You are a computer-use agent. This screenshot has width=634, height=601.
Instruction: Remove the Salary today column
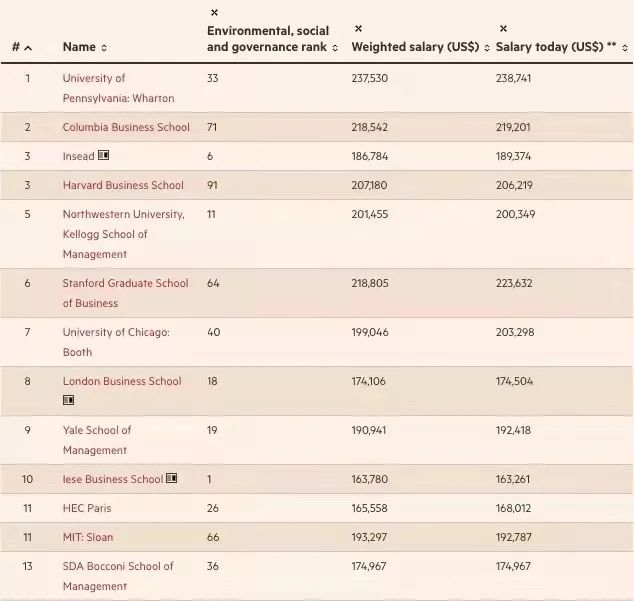(x=503, y=29)
